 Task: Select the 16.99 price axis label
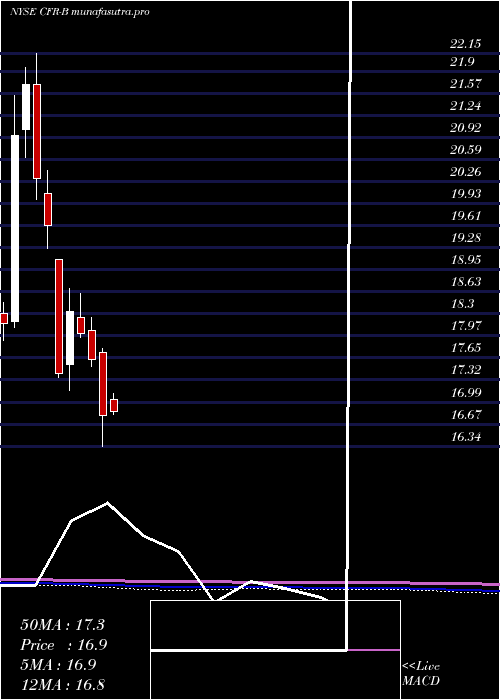(x=466, y=393)
